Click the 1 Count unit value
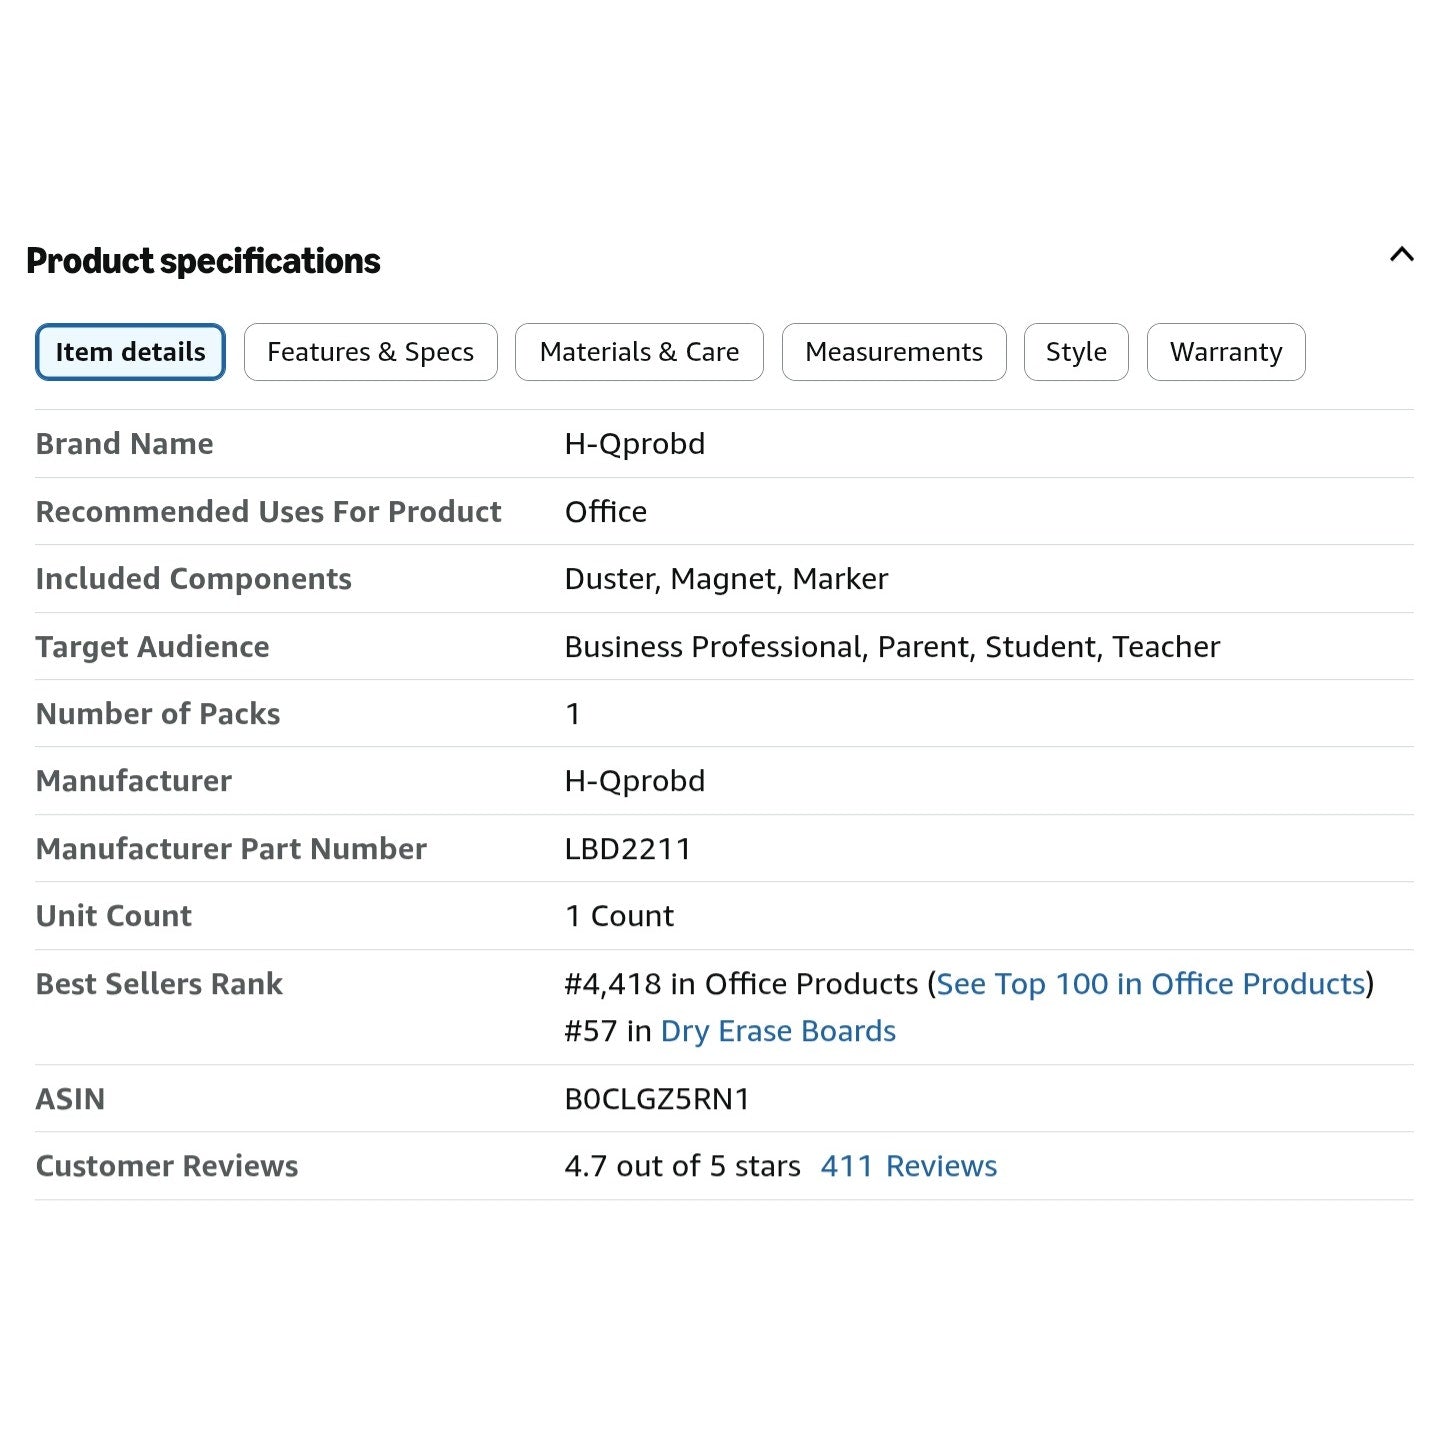This screenshot has height=1440, width=1440. [619, 916]
